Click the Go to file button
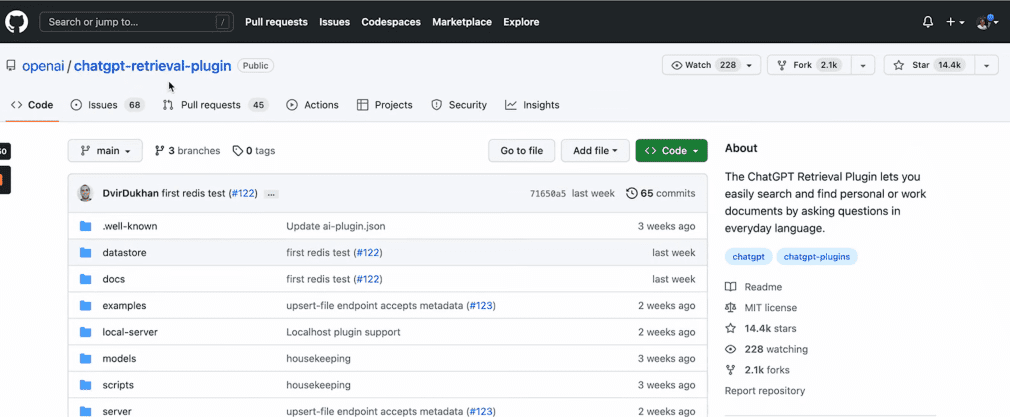 pyautogui.click(x=522, y=151)
